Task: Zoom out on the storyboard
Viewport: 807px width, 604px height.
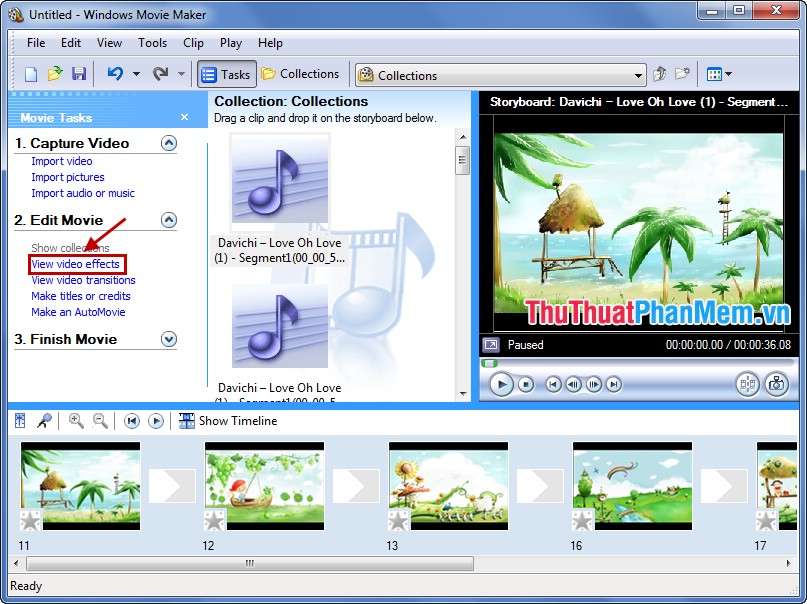Action: [99, 420]
